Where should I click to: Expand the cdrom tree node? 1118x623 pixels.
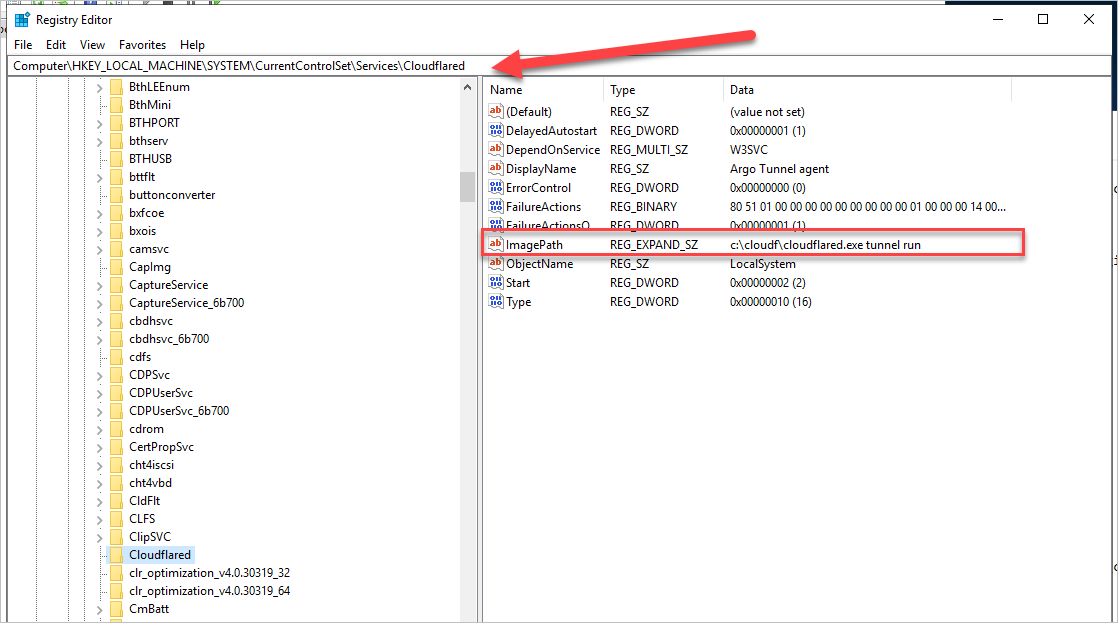(x=99, y=430)
